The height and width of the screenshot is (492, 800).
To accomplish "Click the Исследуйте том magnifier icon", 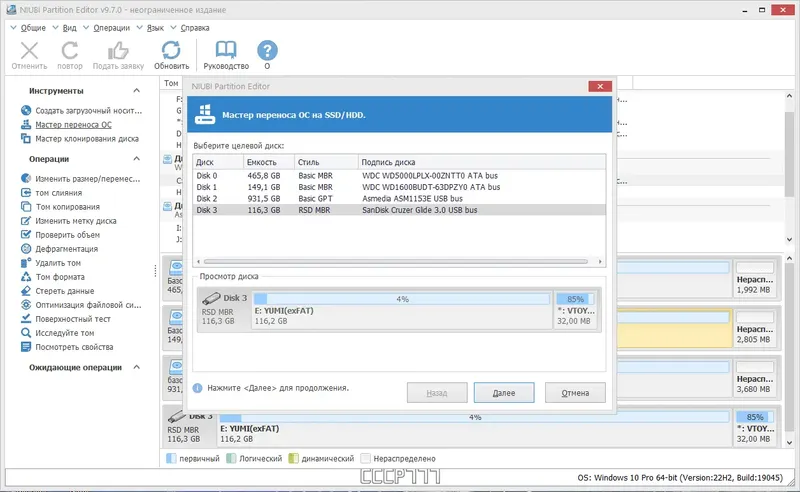I will [26, 333].
